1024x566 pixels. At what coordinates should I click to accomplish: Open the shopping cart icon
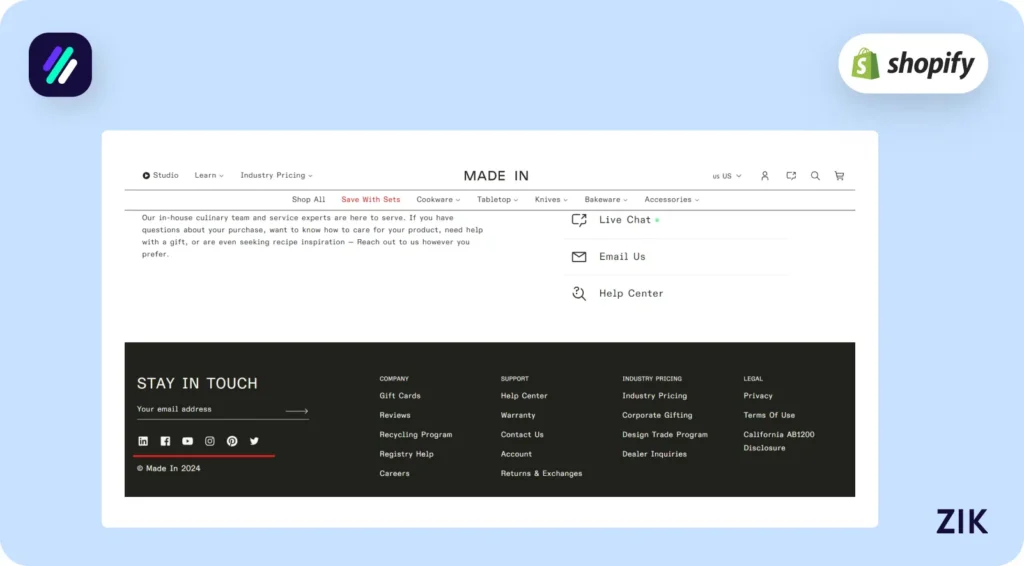coord(839,176)
